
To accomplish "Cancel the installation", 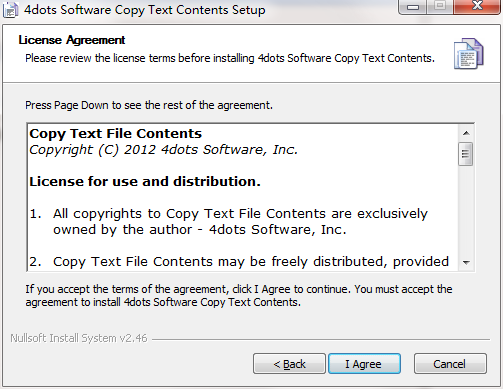I will [x=450, y=364].
